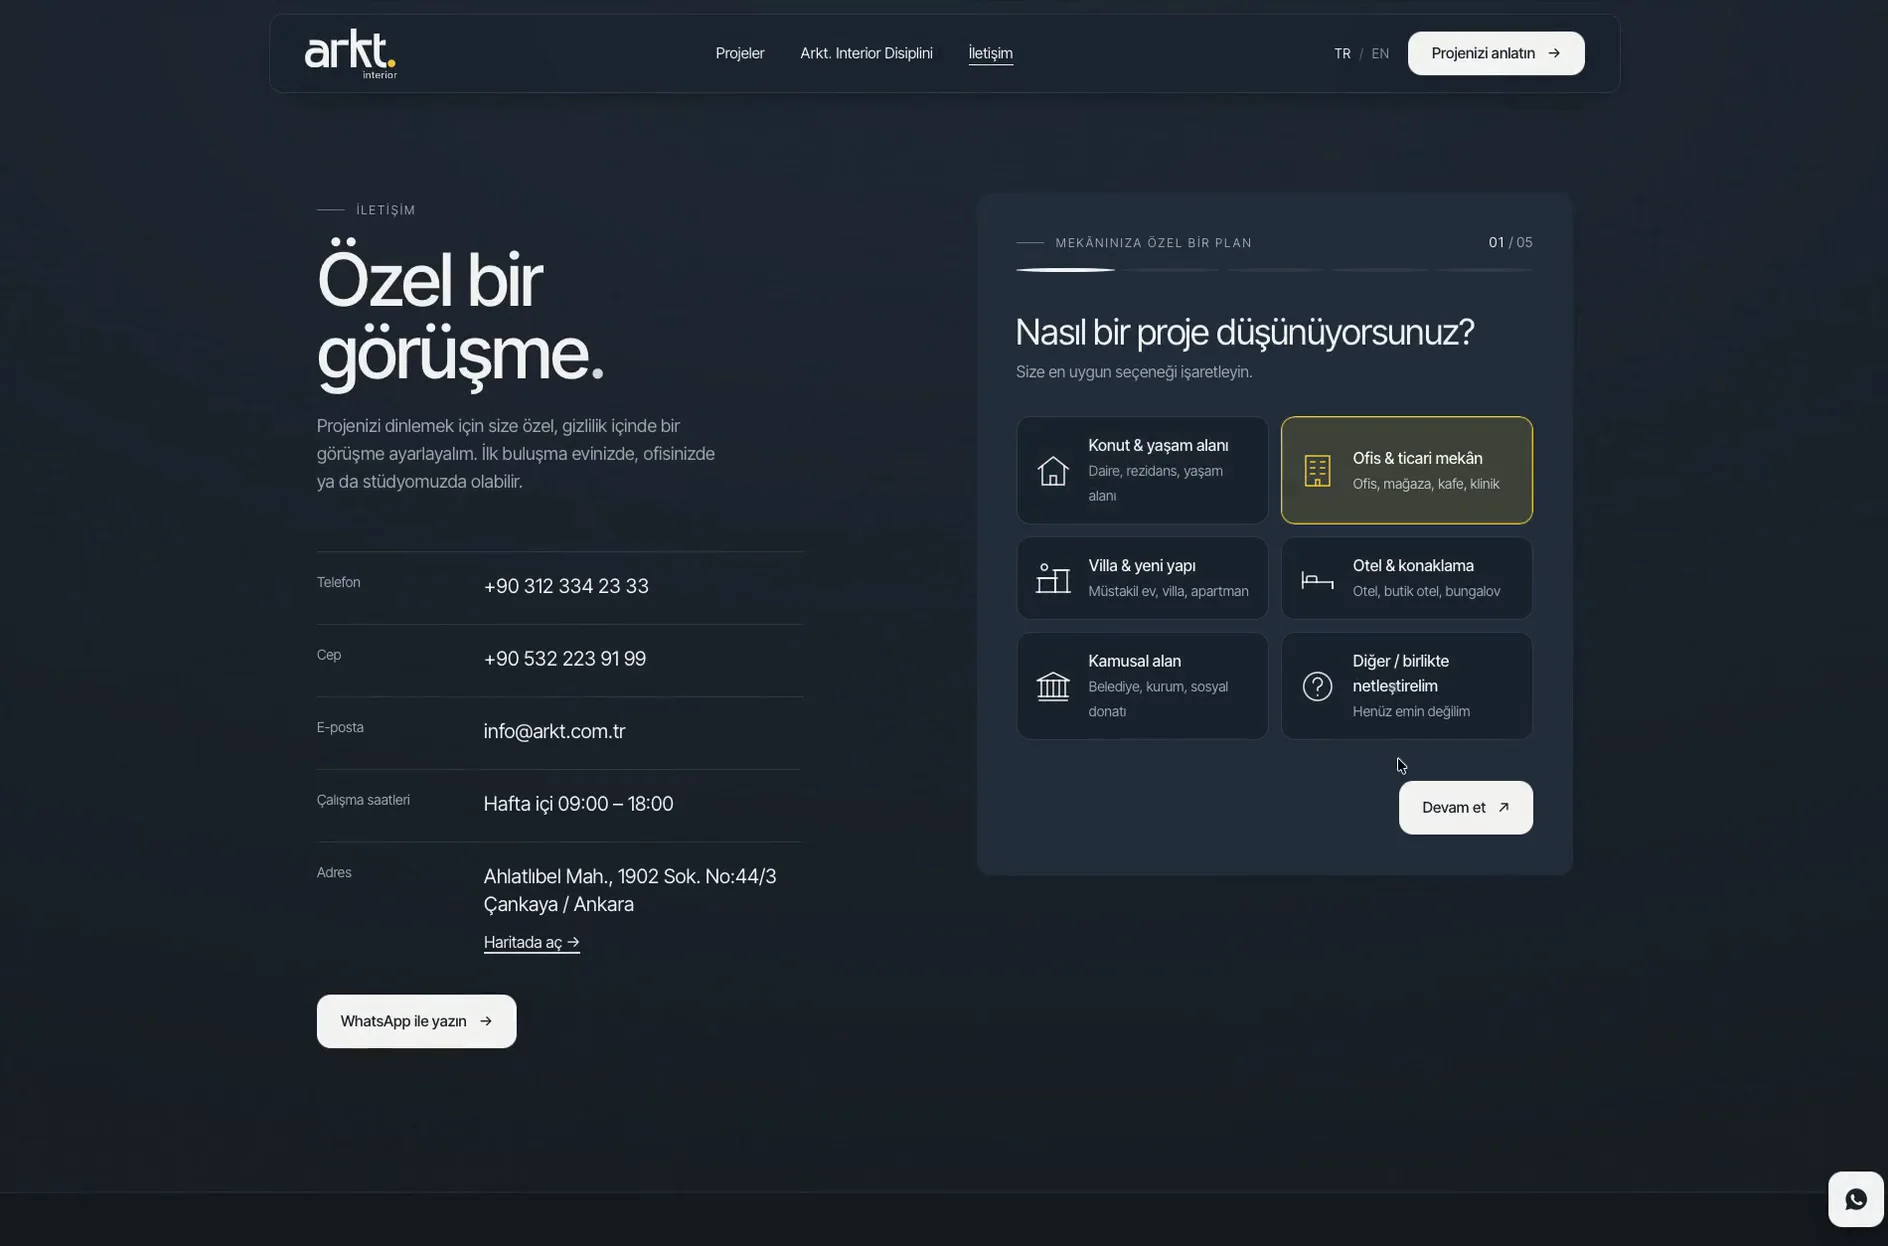Open the Haritada aç map link
Screen dimensions: 1888x1246
pos(531,942)
